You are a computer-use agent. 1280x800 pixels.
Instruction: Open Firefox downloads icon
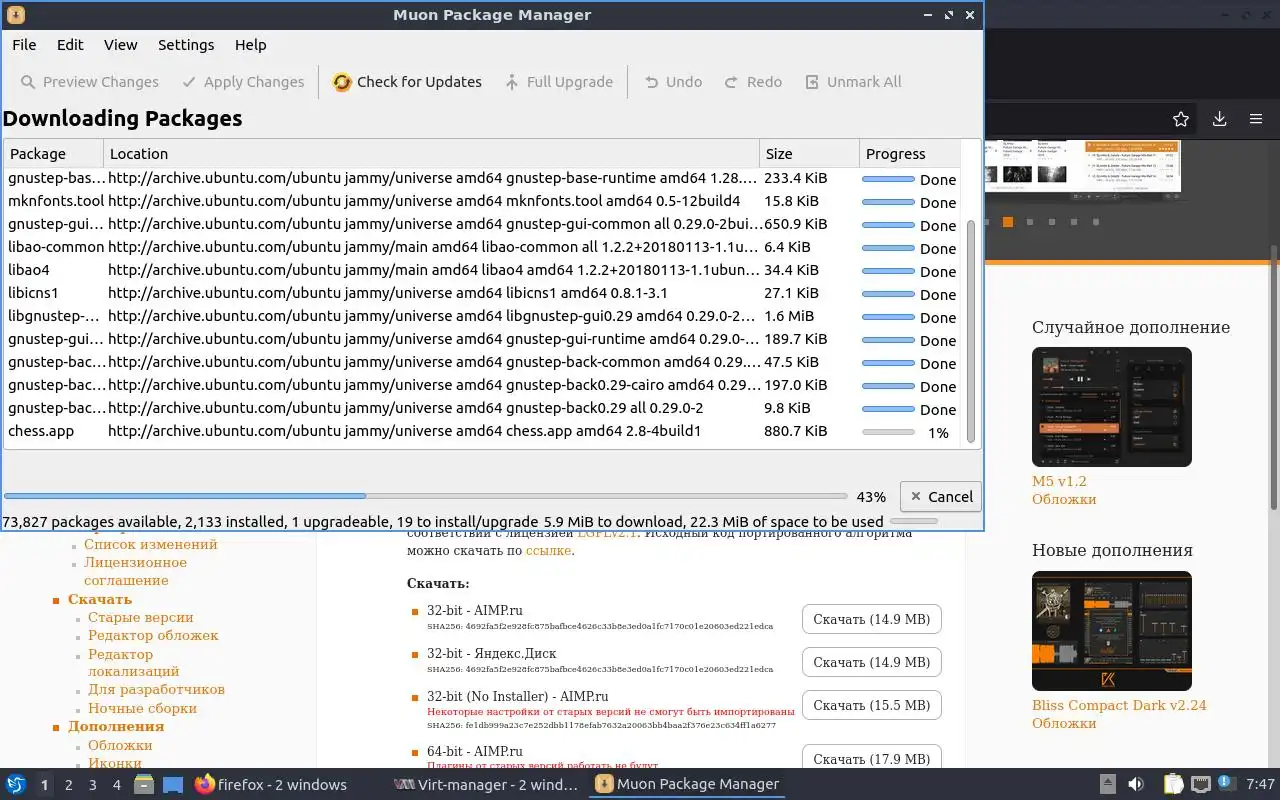pyautogui.click(x=1219, y=119)
